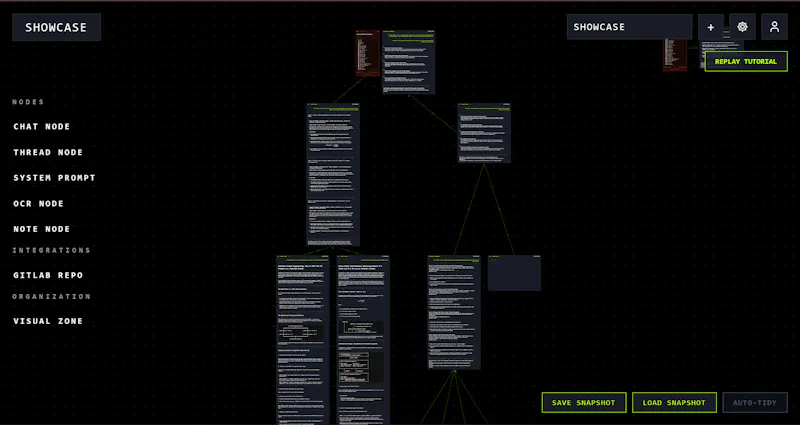
Task: Click the plus icon to add workspace
Action: click(x=711, y=27)
